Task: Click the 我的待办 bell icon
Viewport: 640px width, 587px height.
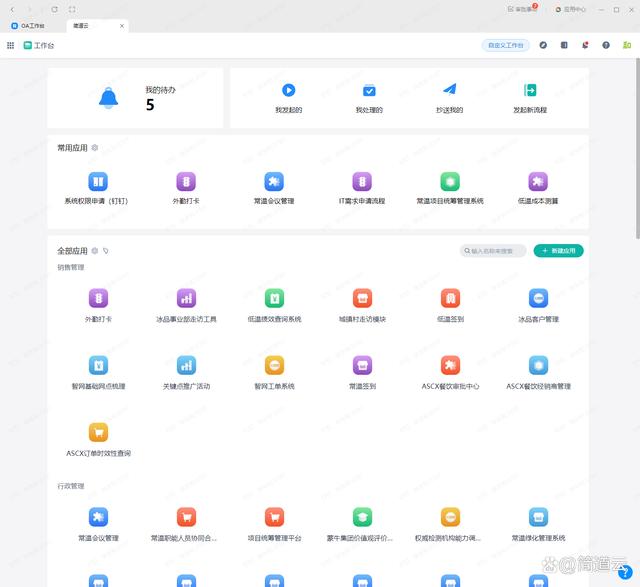Action: (108, 98)
